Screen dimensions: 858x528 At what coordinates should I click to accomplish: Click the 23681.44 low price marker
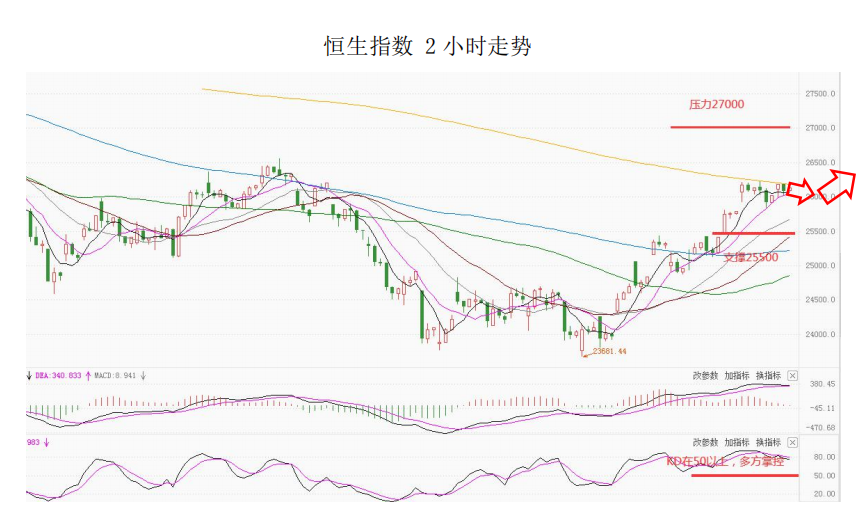click(609, 351)
